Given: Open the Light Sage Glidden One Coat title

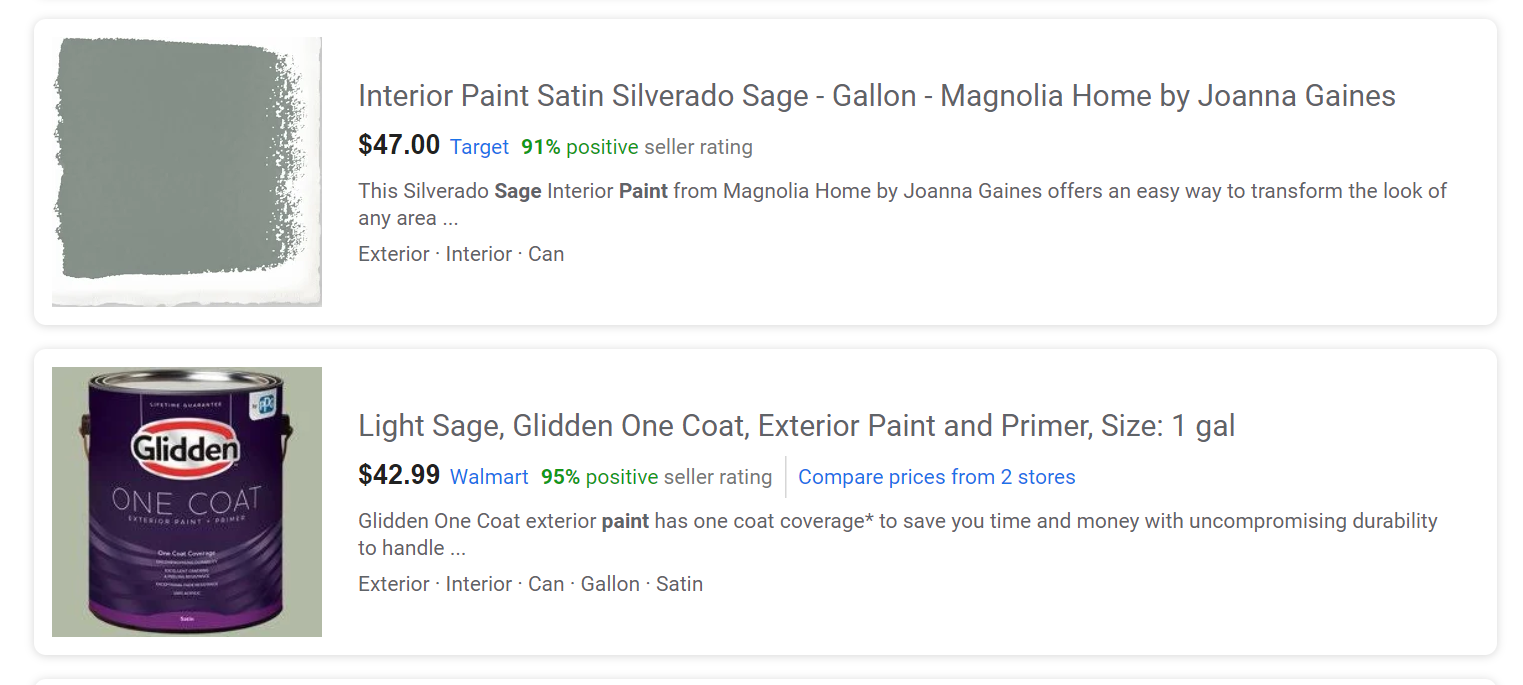Looking at the screenshot, I should [x=796, y=426].
